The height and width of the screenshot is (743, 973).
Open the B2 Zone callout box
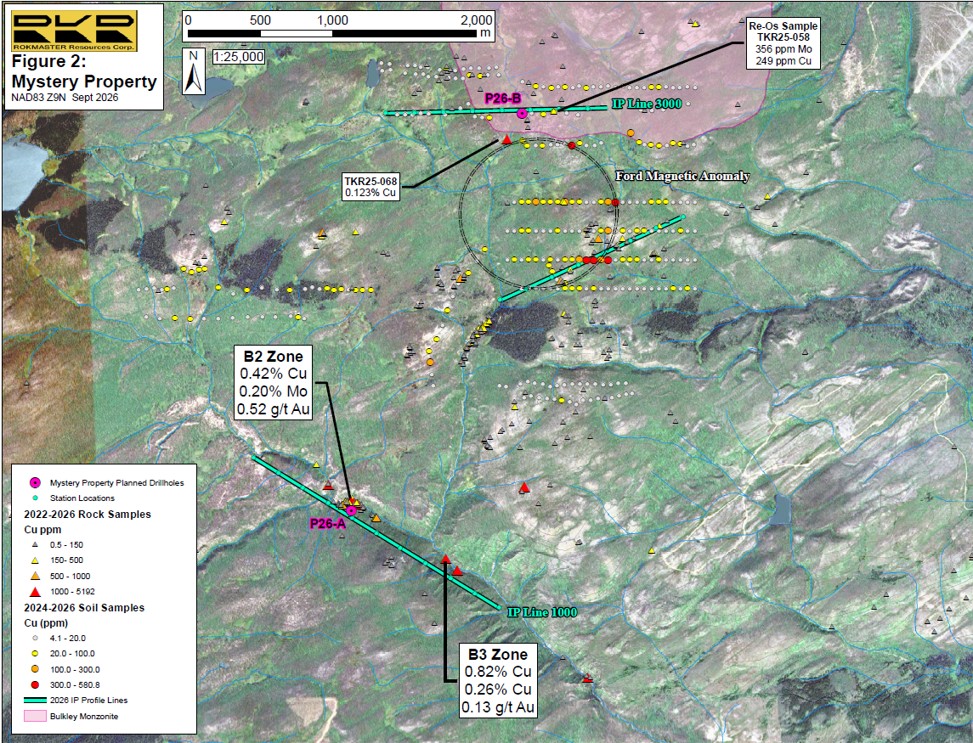[274, 383]
